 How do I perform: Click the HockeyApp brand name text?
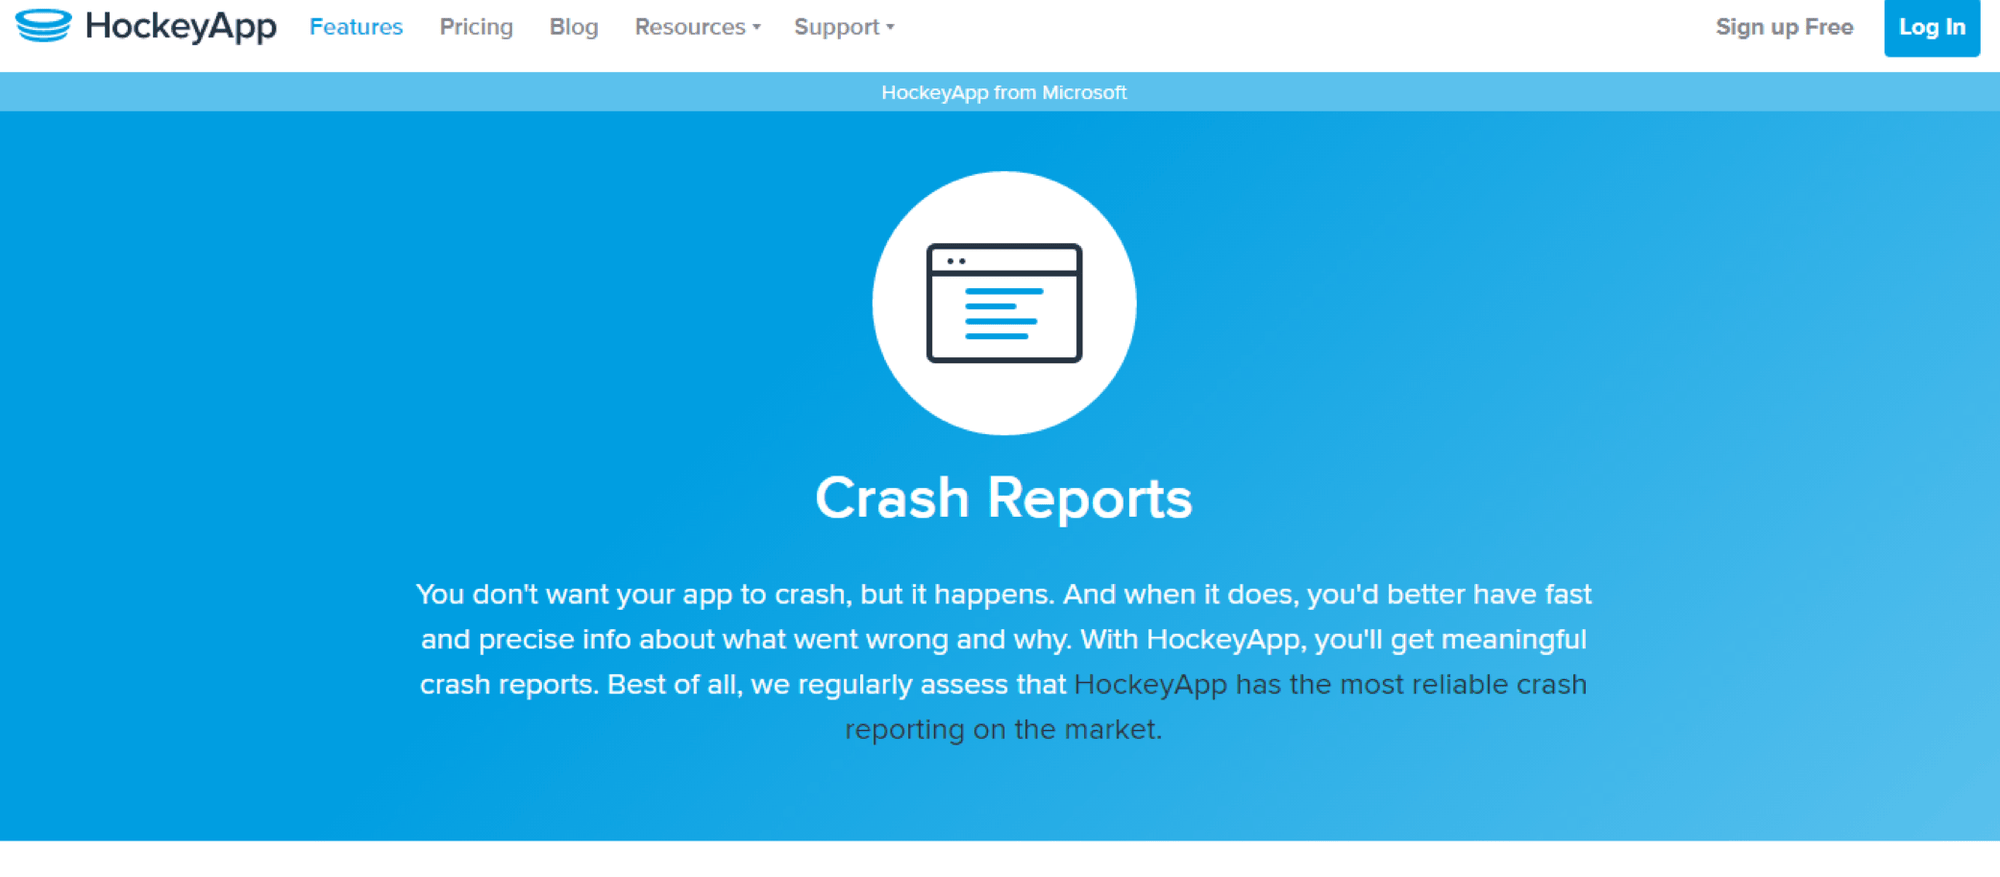[x=181, y=26]
